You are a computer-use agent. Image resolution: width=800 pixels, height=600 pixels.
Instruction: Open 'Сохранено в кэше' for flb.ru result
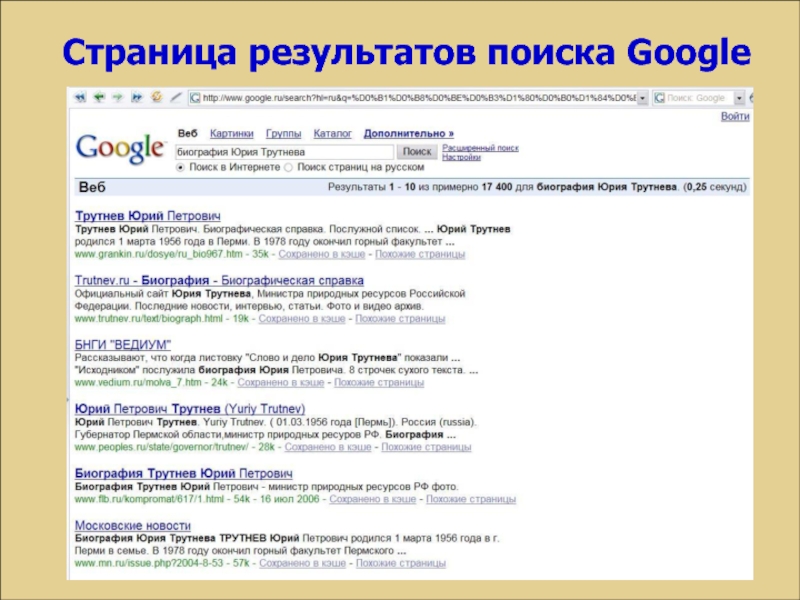pyautogui.click(x=372, y=499)
